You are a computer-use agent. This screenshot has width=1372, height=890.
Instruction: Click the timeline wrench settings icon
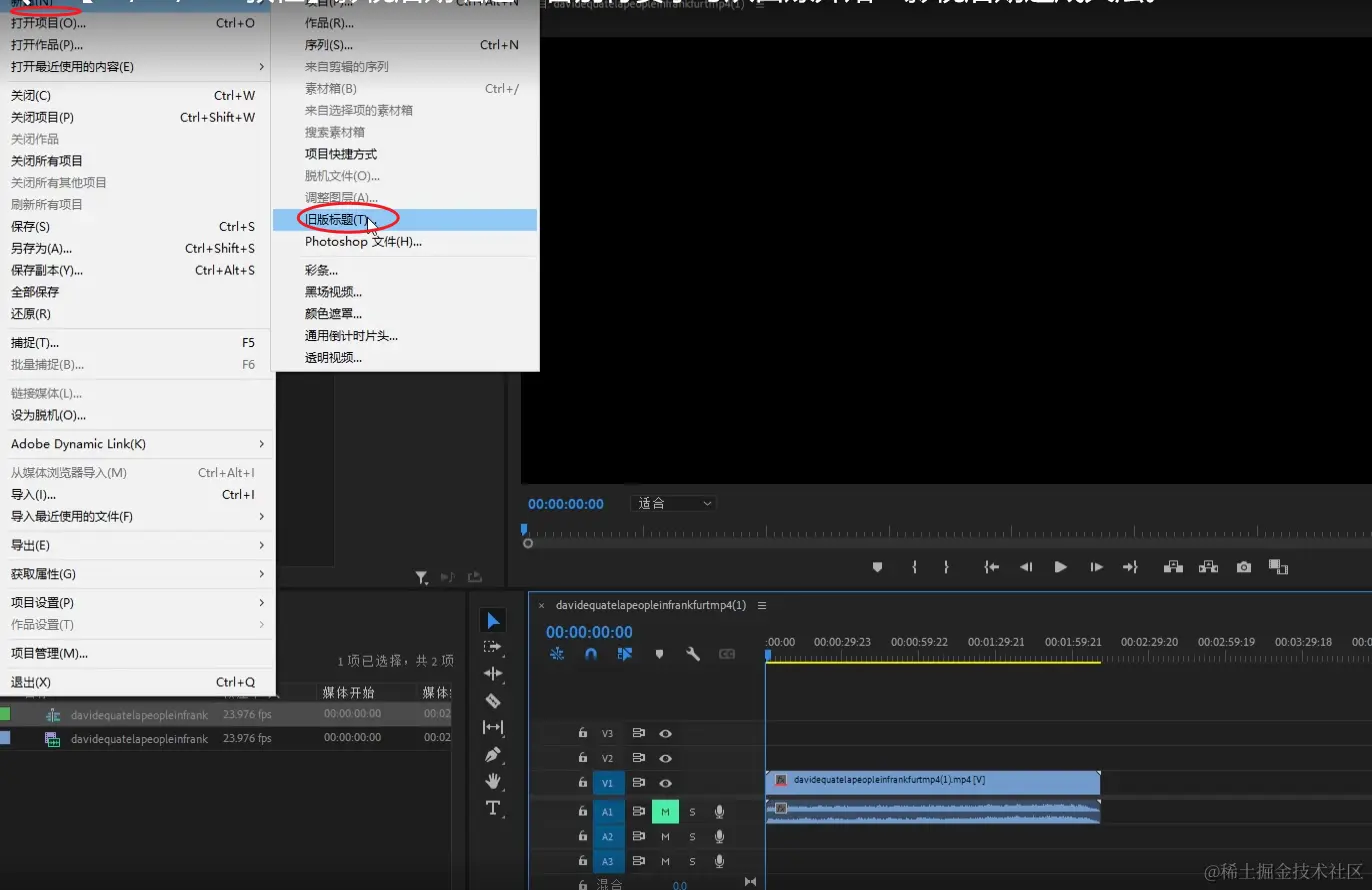(692, 654)
